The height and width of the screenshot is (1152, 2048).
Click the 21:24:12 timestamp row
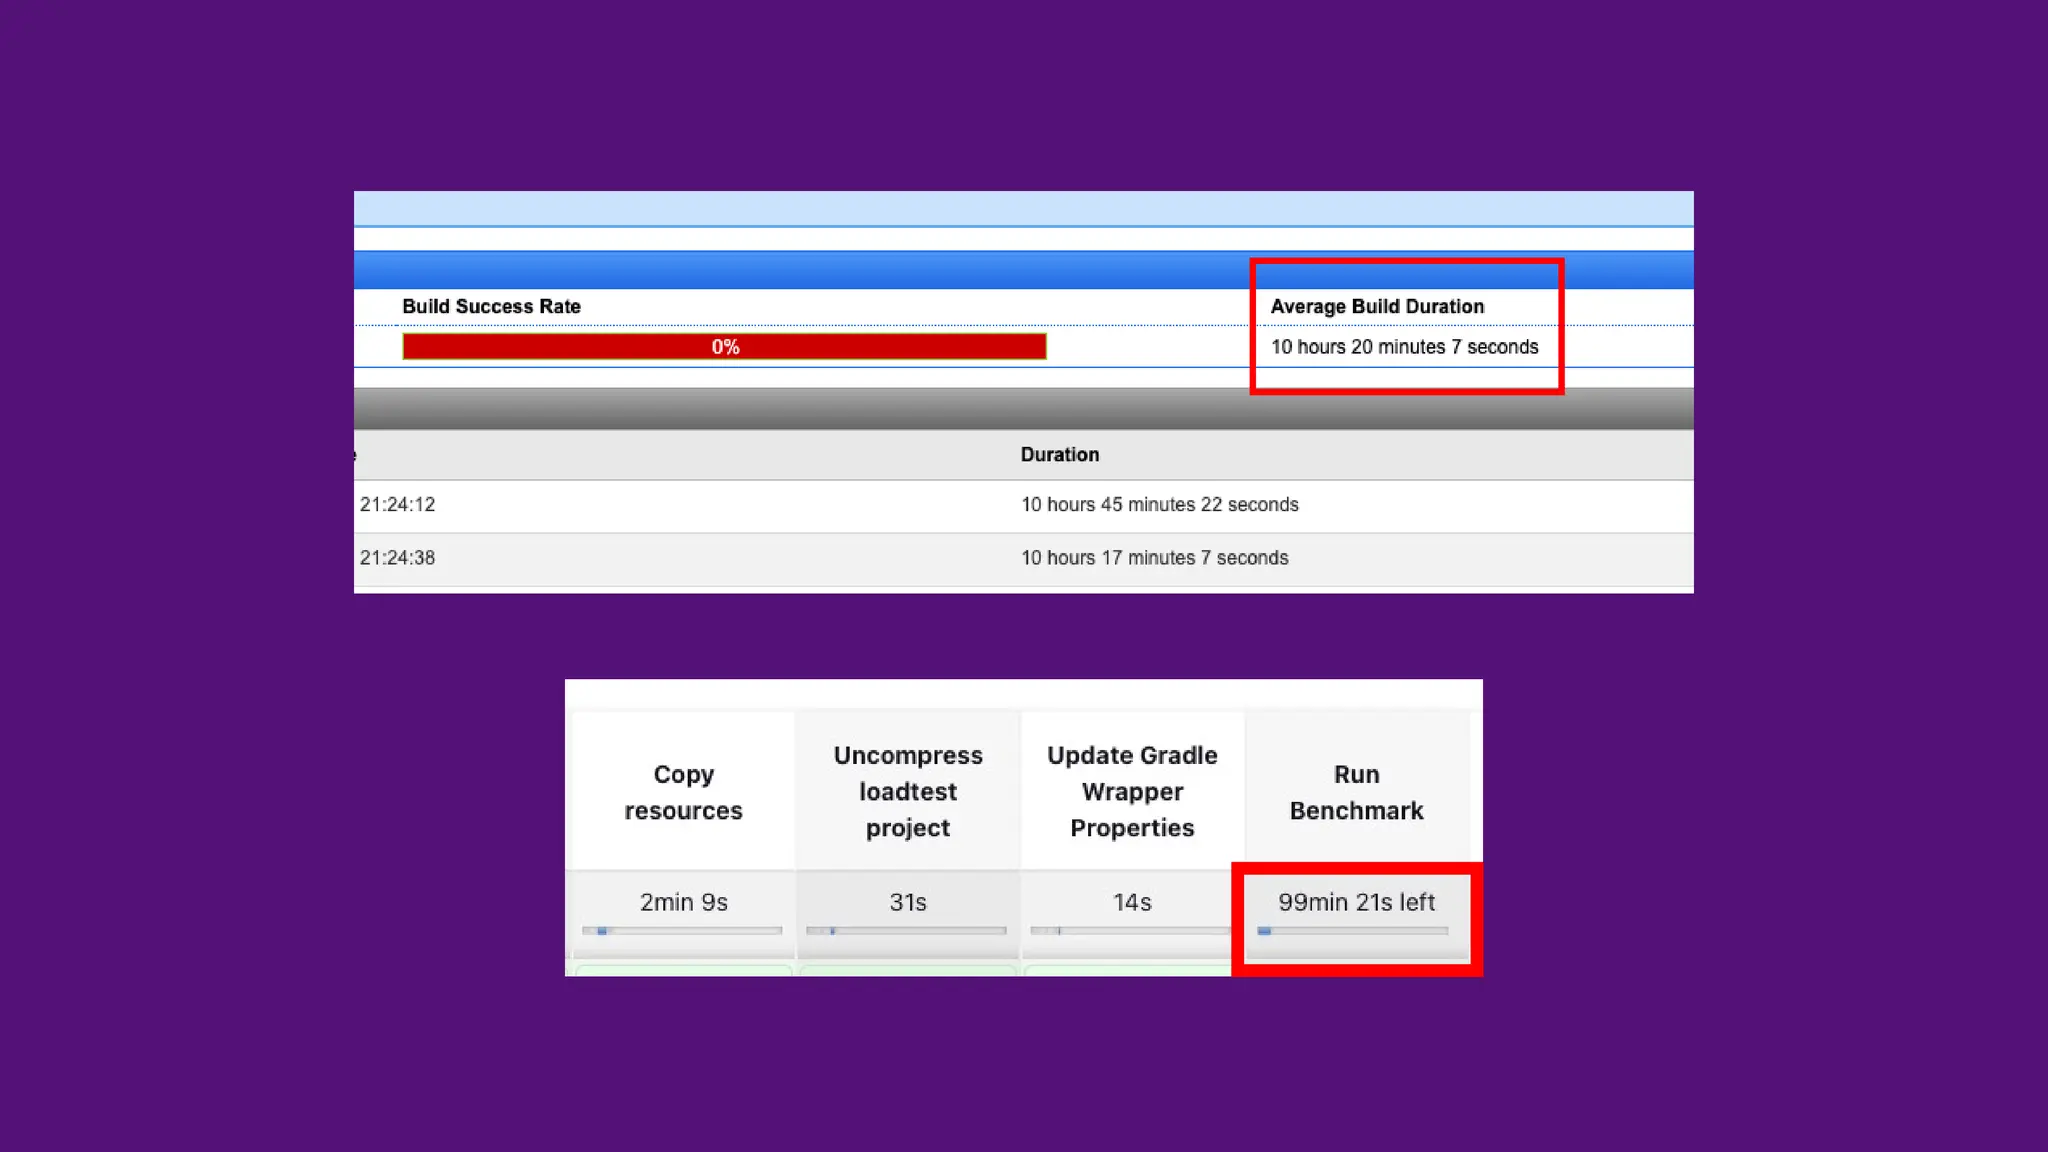[398, 505]
